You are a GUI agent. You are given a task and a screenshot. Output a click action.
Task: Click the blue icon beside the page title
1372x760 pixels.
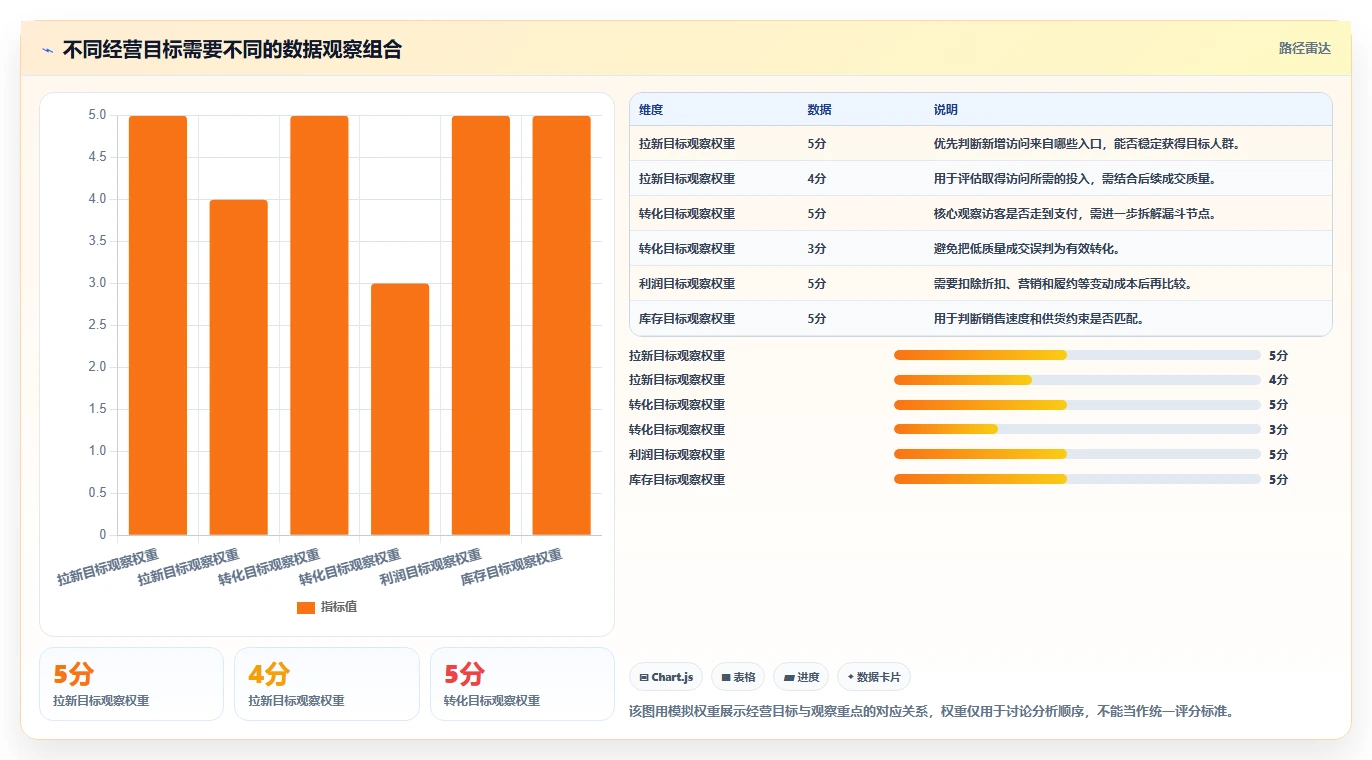click(x=48, y=50)
